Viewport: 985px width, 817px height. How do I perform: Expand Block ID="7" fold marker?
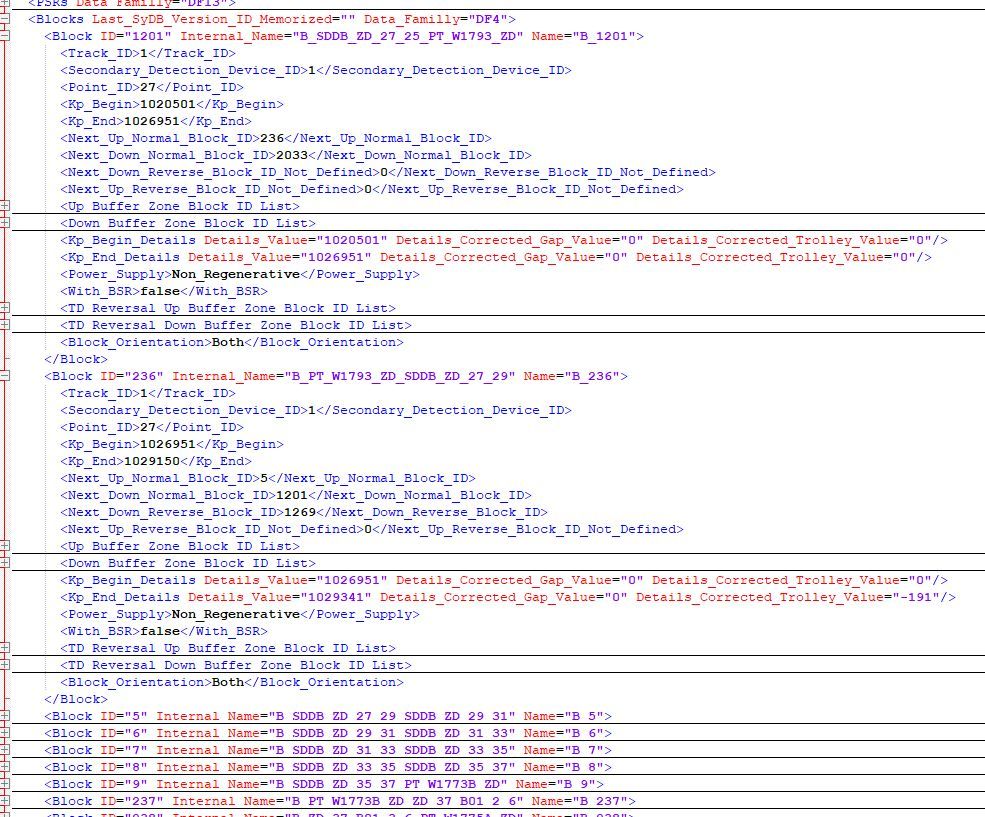5,750
